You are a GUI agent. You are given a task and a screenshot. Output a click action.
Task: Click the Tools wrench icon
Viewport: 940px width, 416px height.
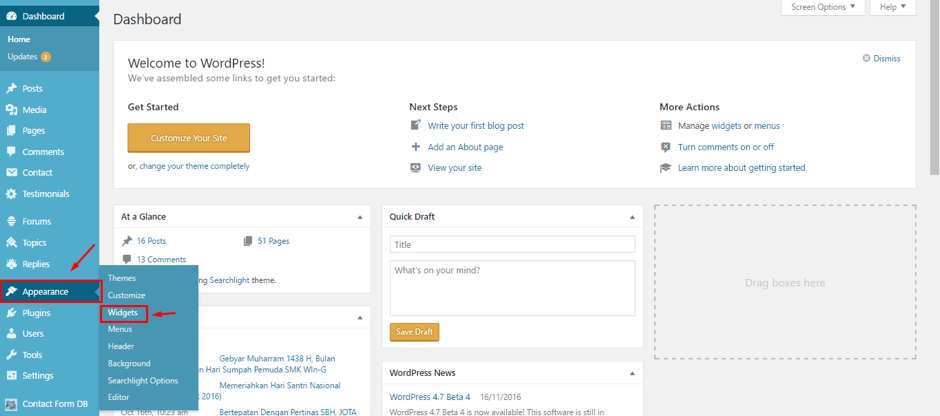tap(11, 355)
